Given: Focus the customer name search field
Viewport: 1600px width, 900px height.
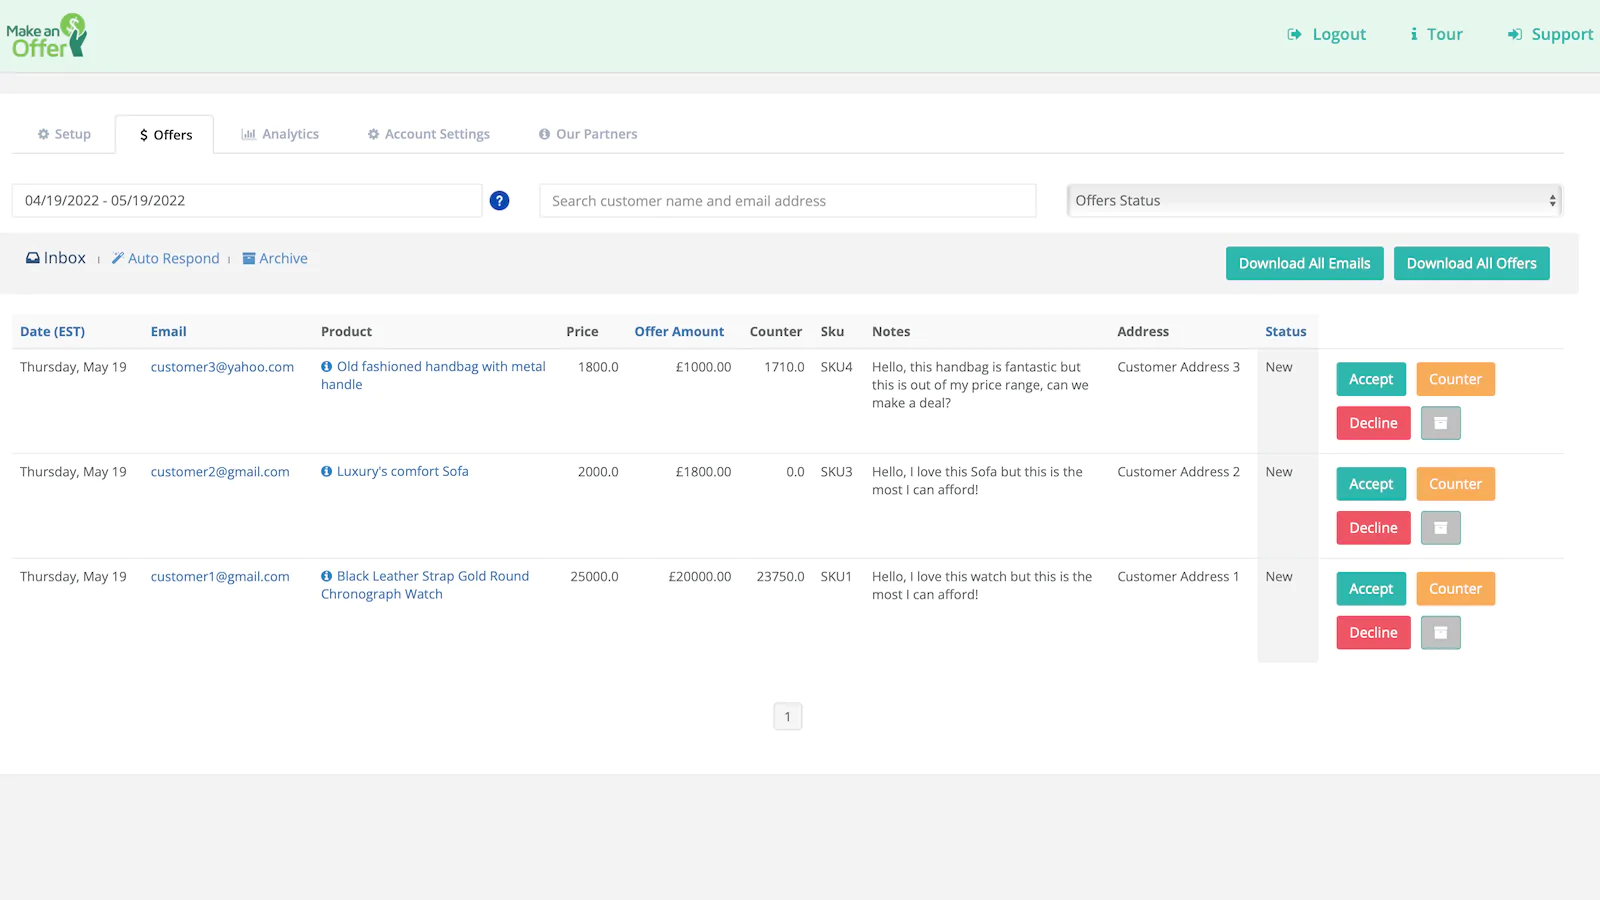Looking at the screenshot, I should coord(787,201).
